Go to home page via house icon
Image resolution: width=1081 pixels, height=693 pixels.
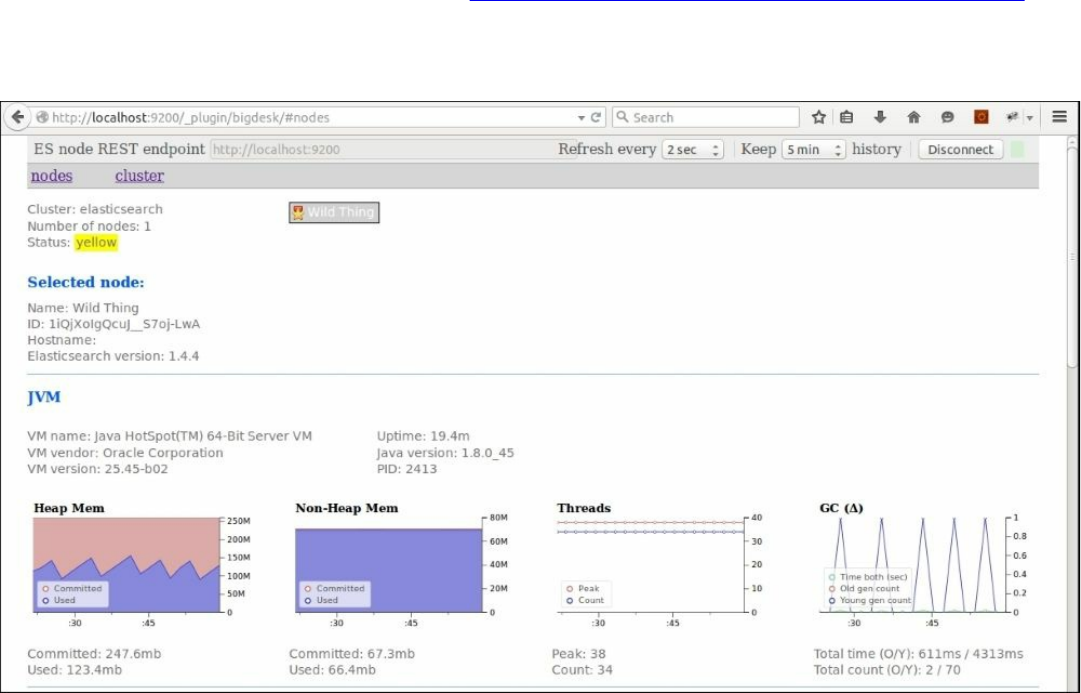click(x=913, y=117)
